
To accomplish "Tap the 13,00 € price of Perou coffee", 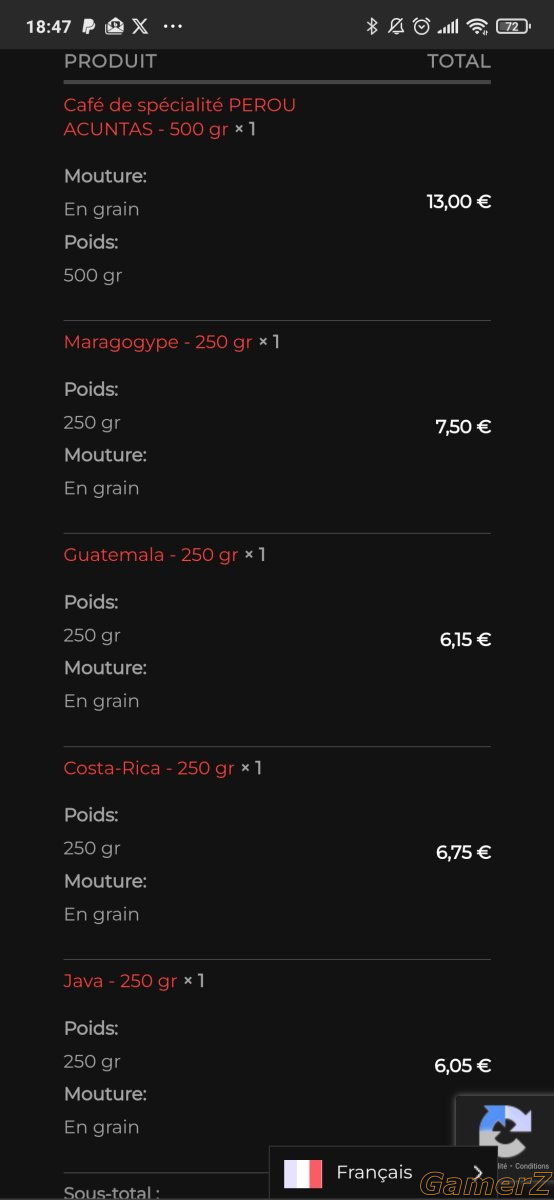I will (459, 202).
